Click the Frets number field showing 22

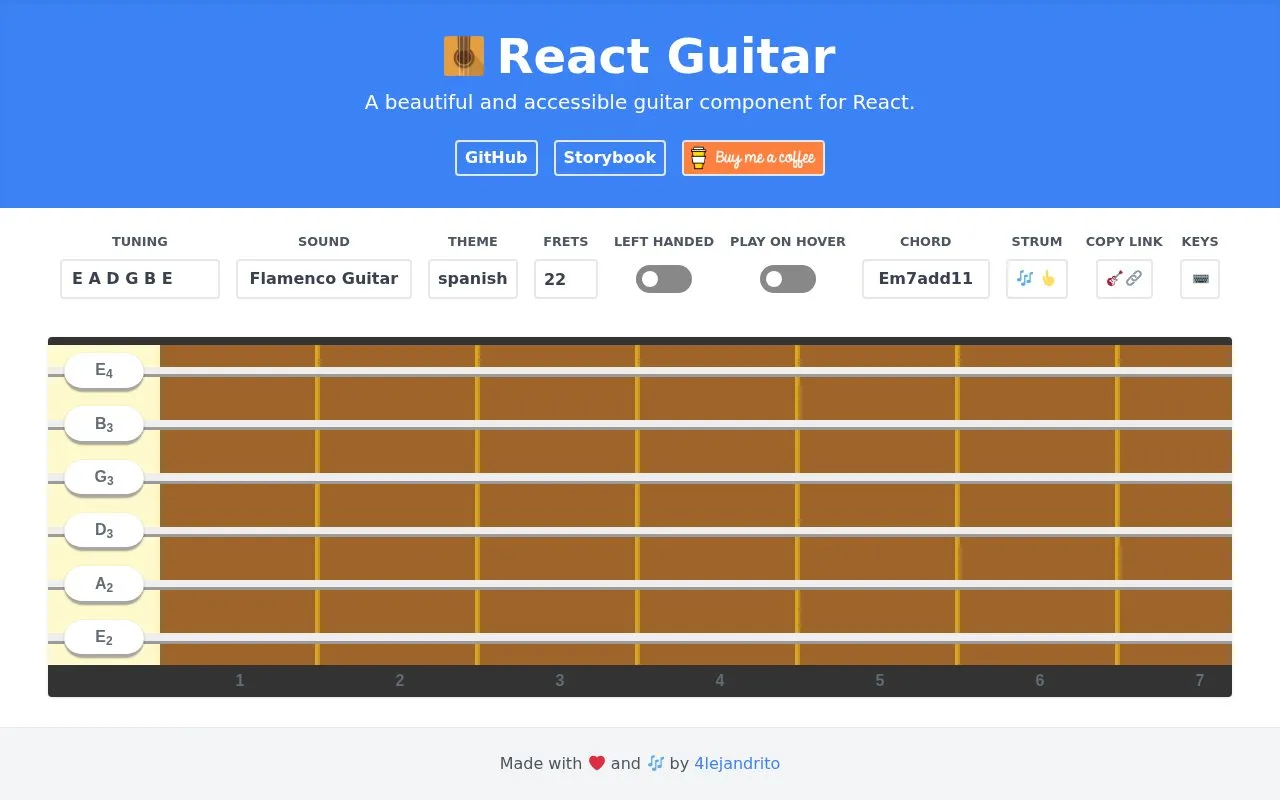coord(566,279)
